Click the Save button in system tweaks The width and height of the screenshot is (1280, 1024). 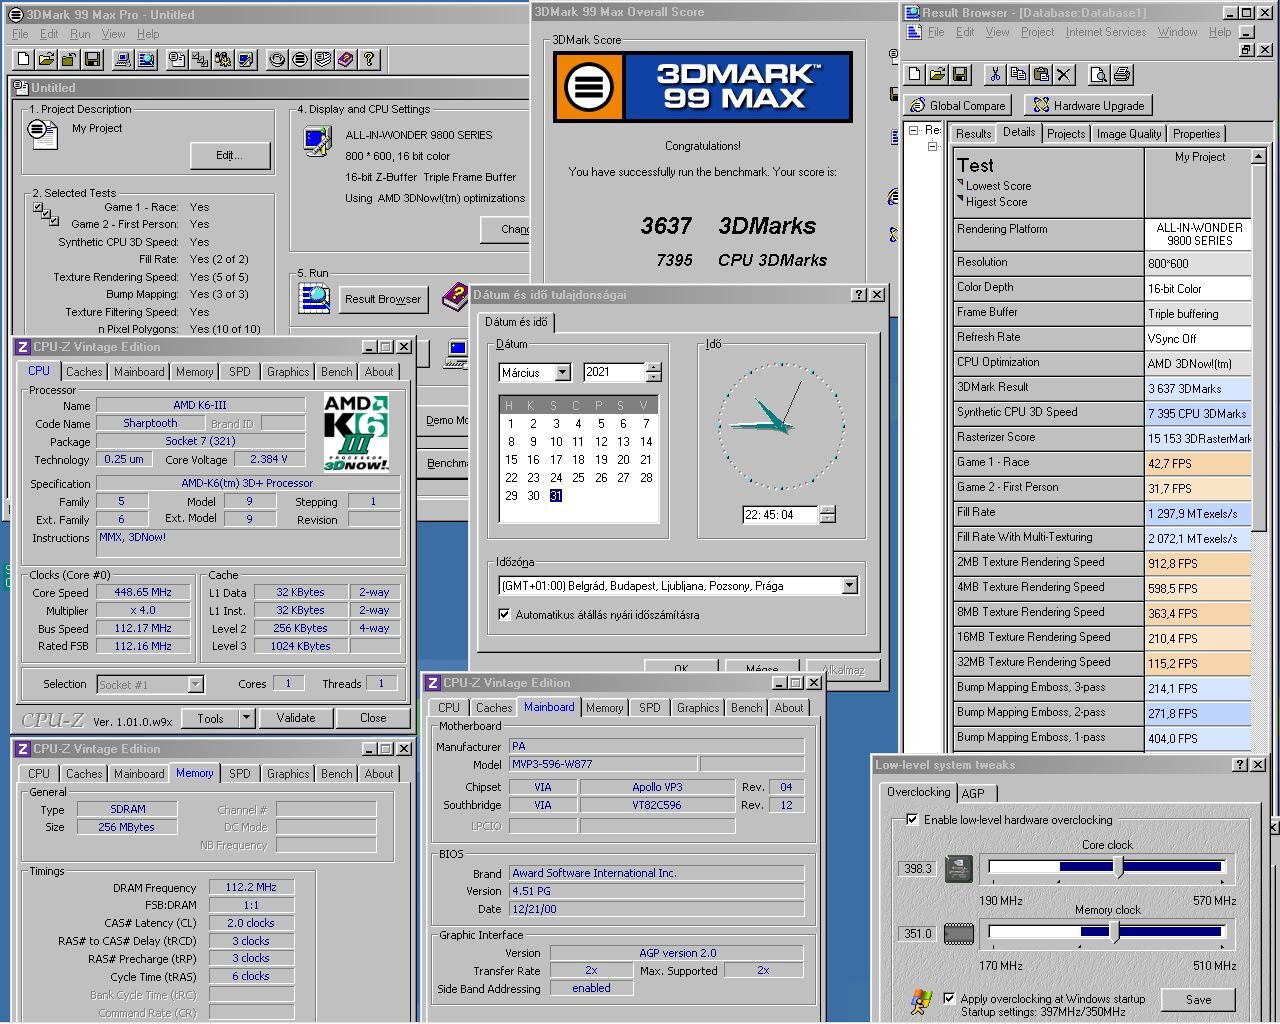1198,999
